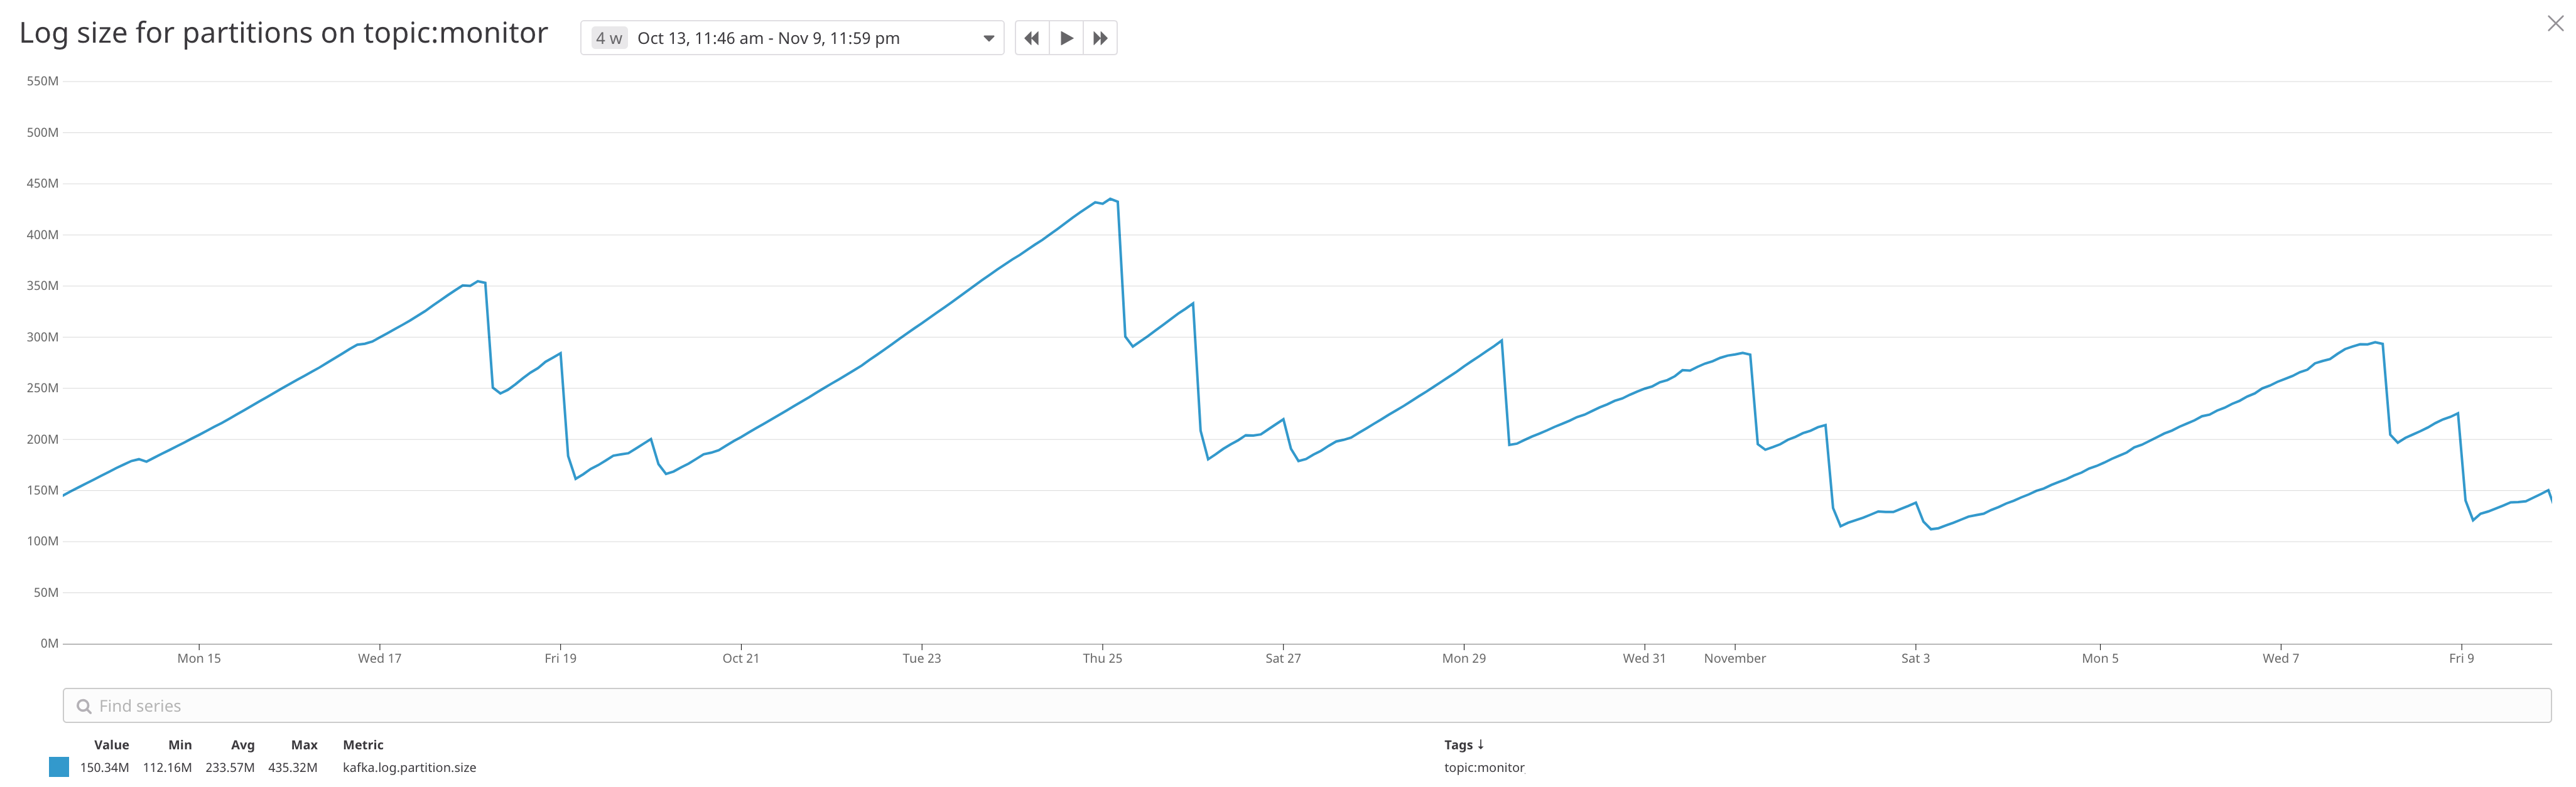Click the Tags sort arrow
Screen dimensions: 2576x787
click(x=1481, y=744)
